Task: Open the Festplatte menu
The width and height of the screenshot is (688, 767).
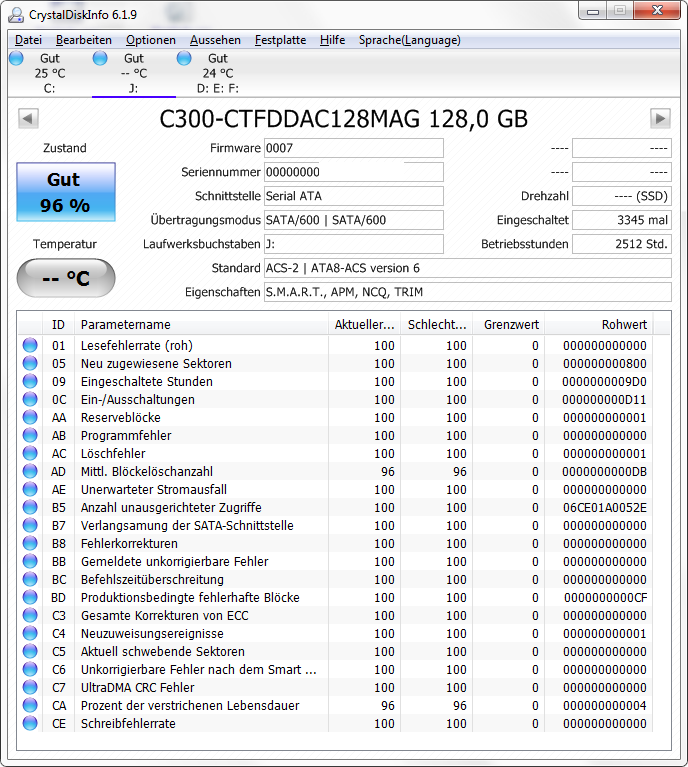Action: click(x=280, y=40)
